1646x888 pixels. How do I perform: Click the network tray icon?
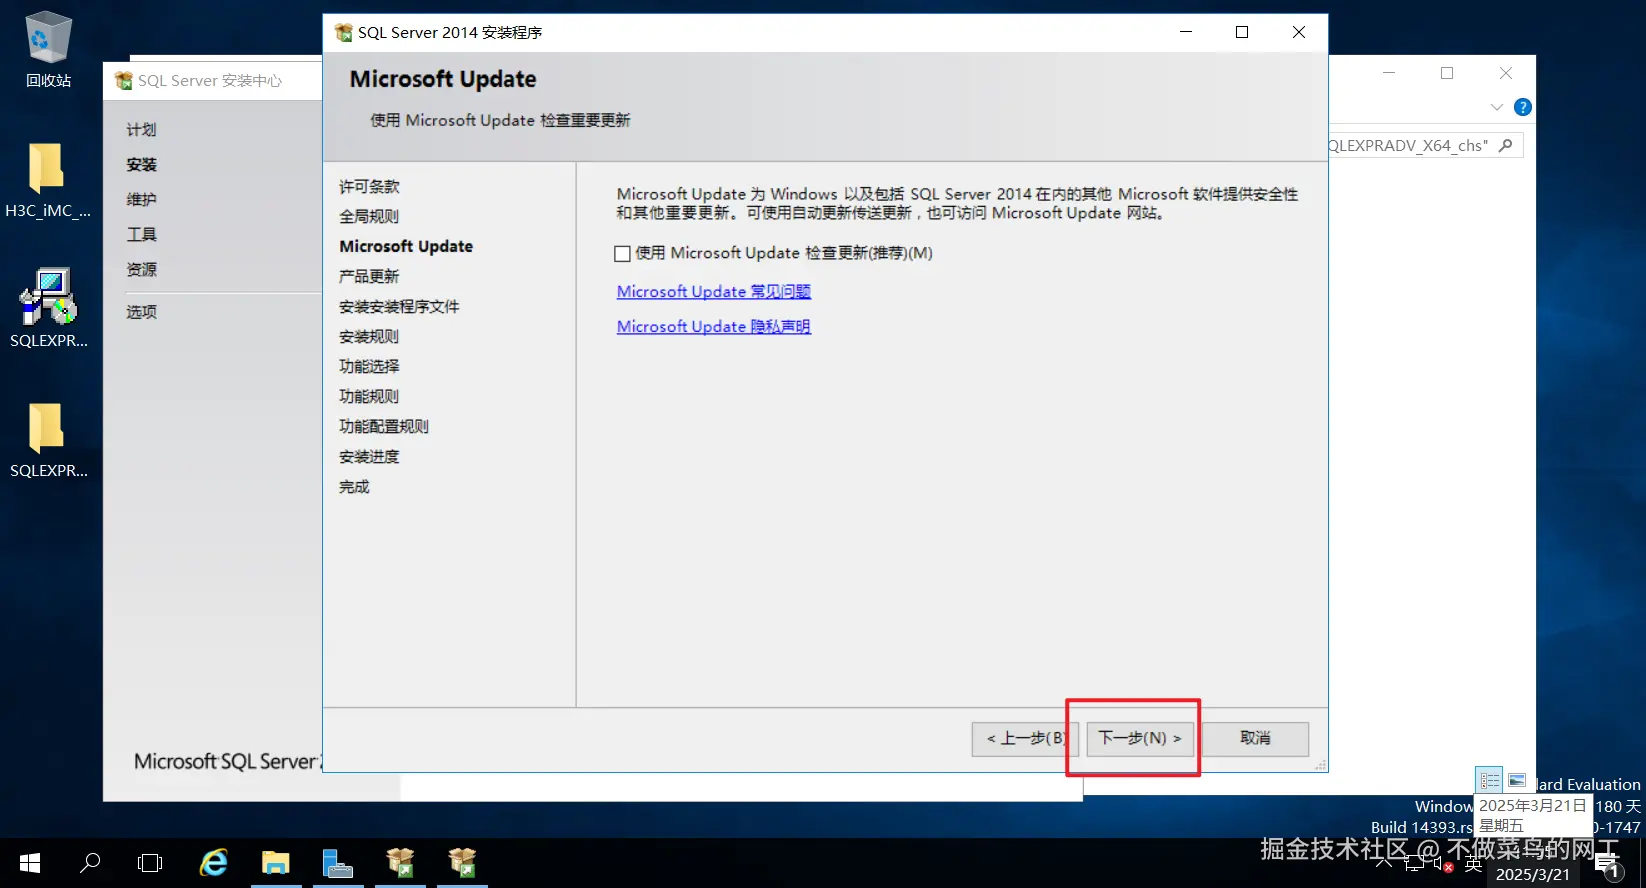point(1413,864)
